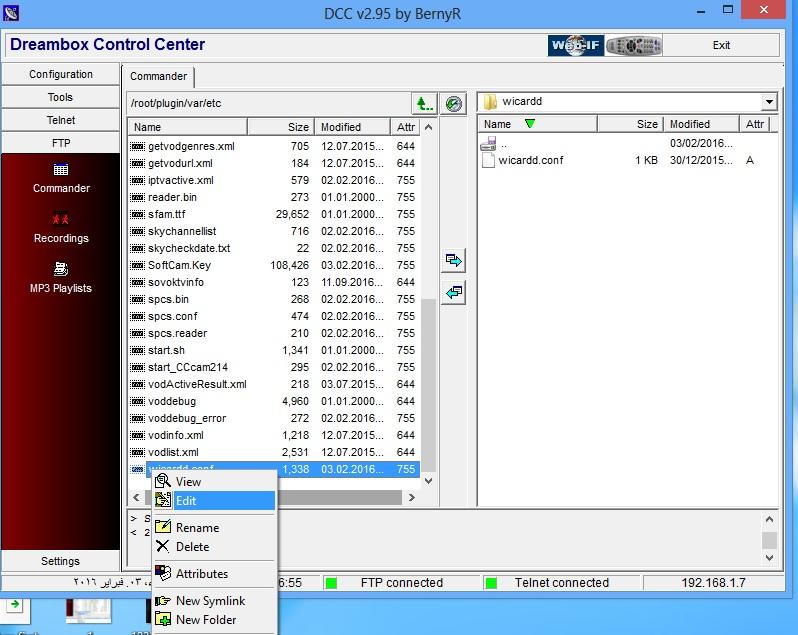Click up arrow of remote list scrollbar
The image size is (798, 635).
click(429, 127)
